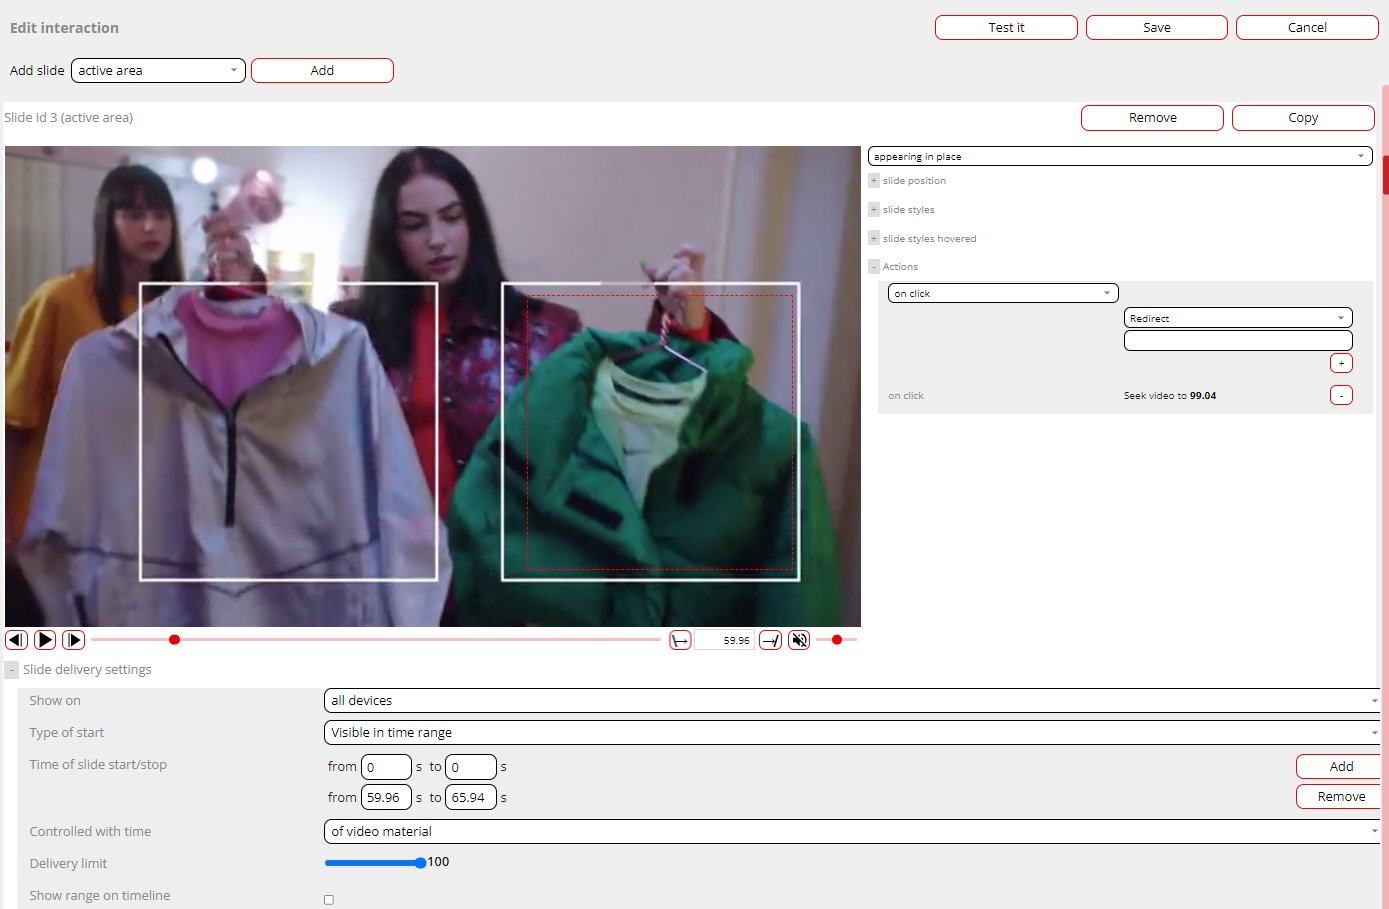This screenshot has height=909, width=1389.
Task: Enable Show range on timeline checkbox
Action: pos(329,899)
